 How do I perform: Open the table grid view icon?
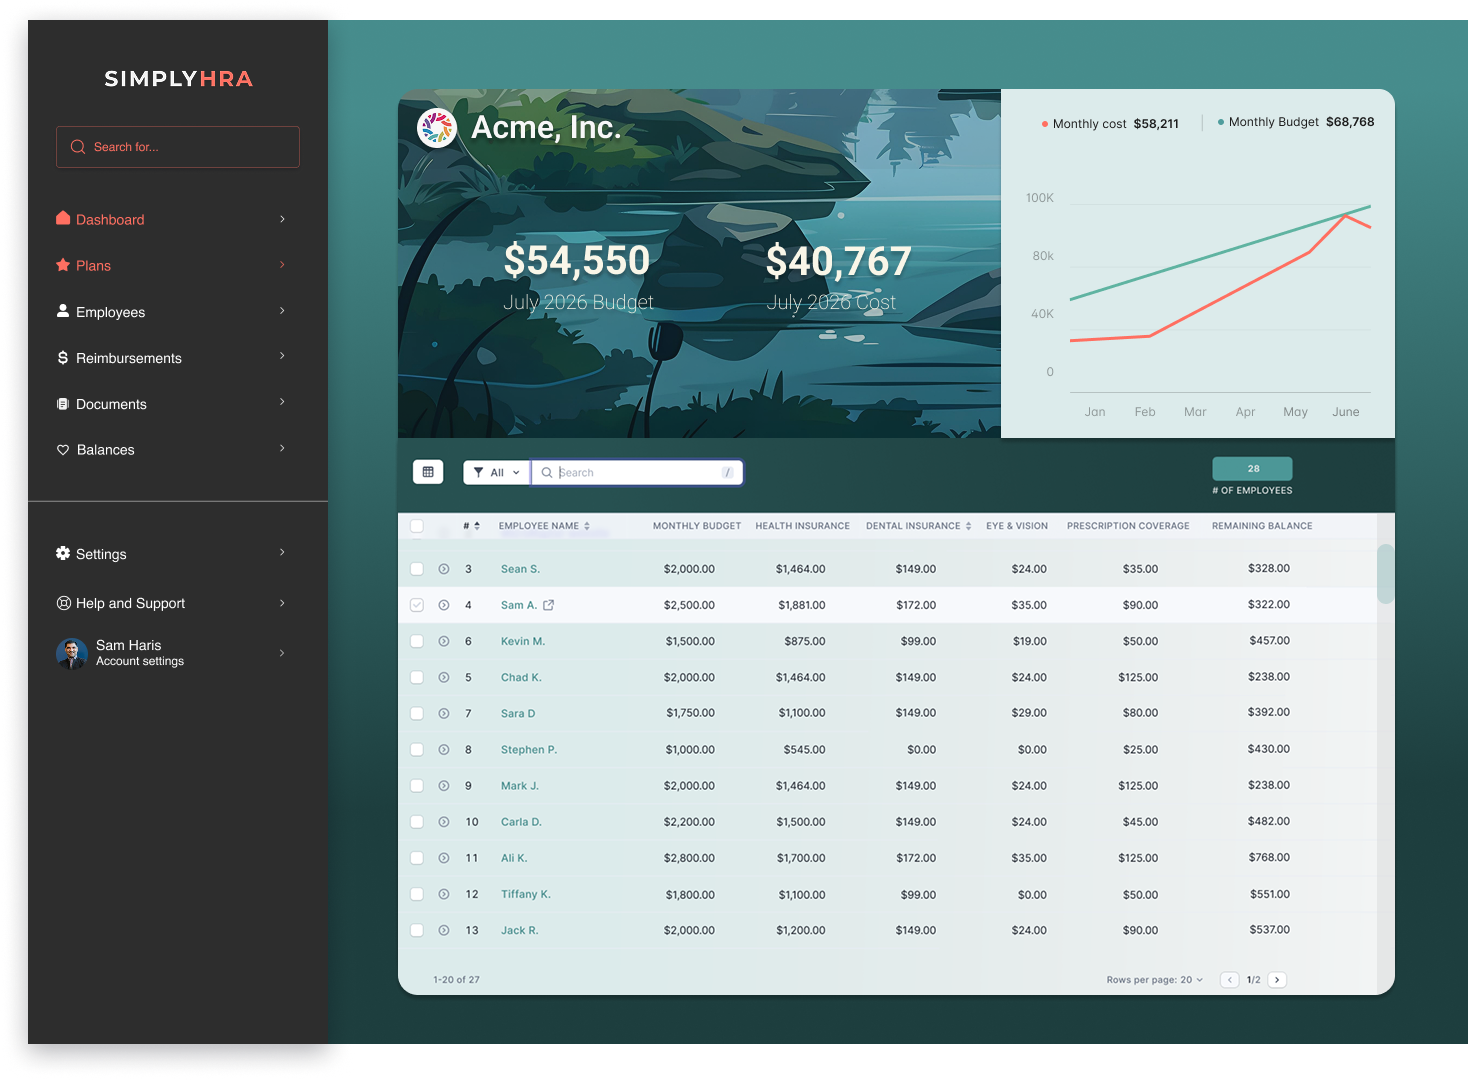click(428, 472)
